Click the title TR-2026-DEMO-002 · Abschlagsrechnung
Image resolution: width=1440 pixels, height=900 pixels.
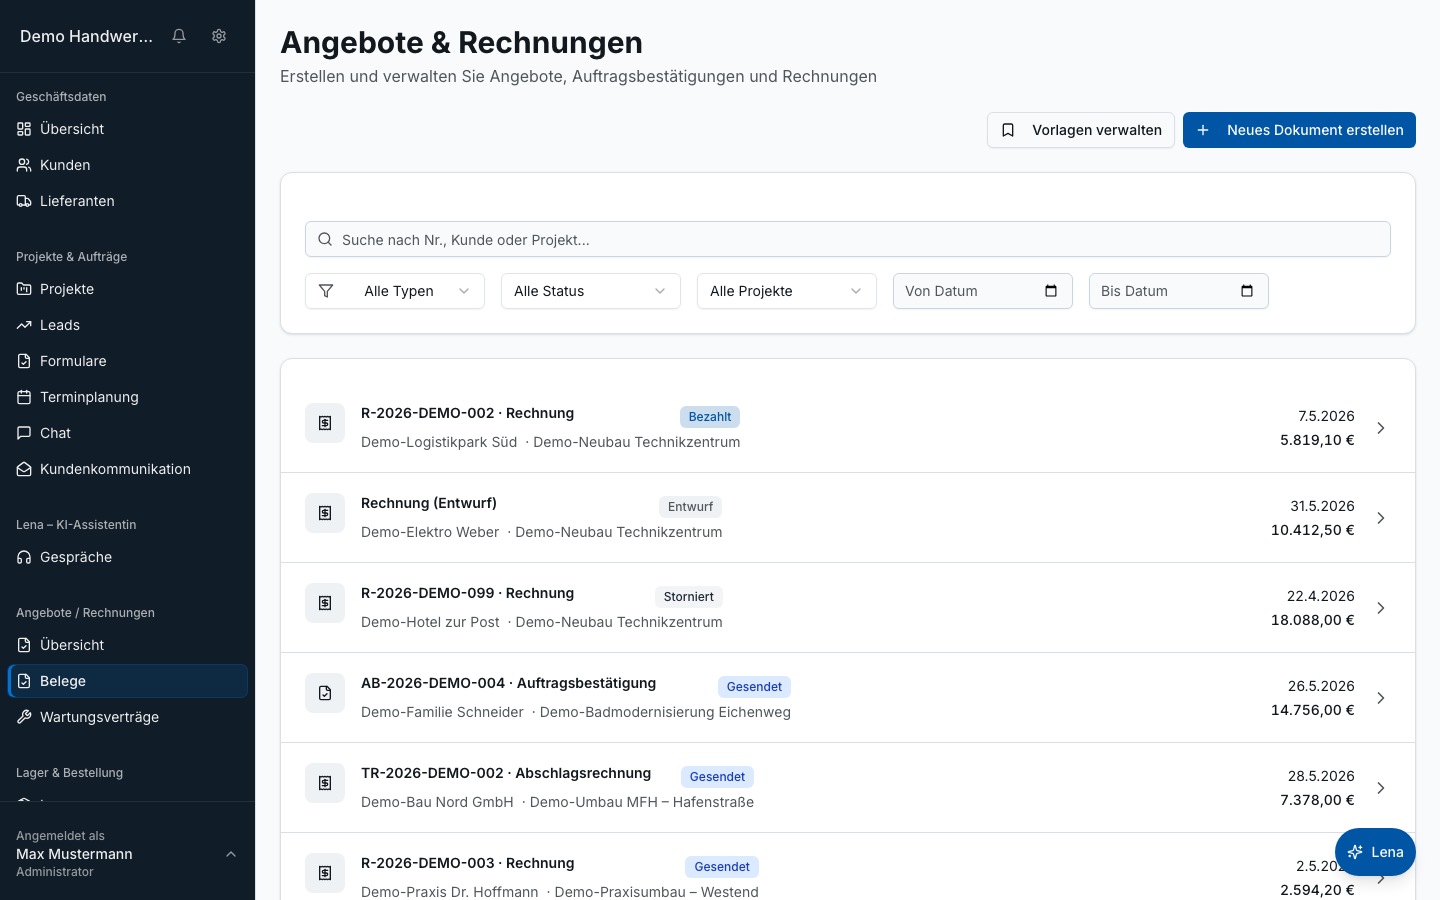pos(506,773)
